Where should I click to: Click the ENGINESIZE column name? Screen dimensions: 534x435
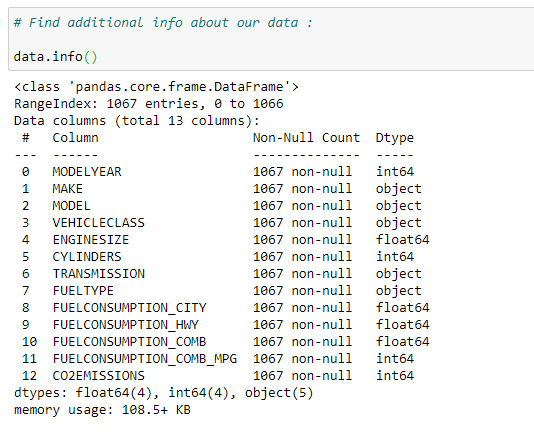[x=91, y=240]
